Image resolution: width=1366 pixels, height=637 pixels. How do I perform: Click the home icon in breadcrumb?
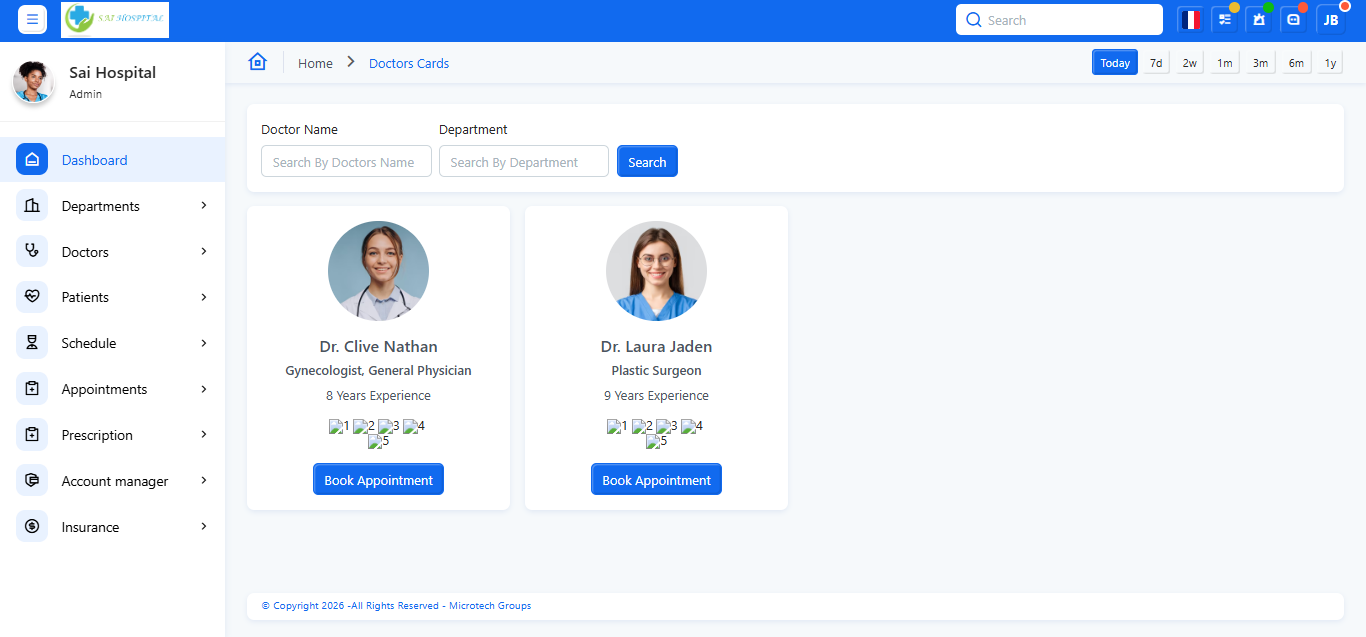click(258, 62)
